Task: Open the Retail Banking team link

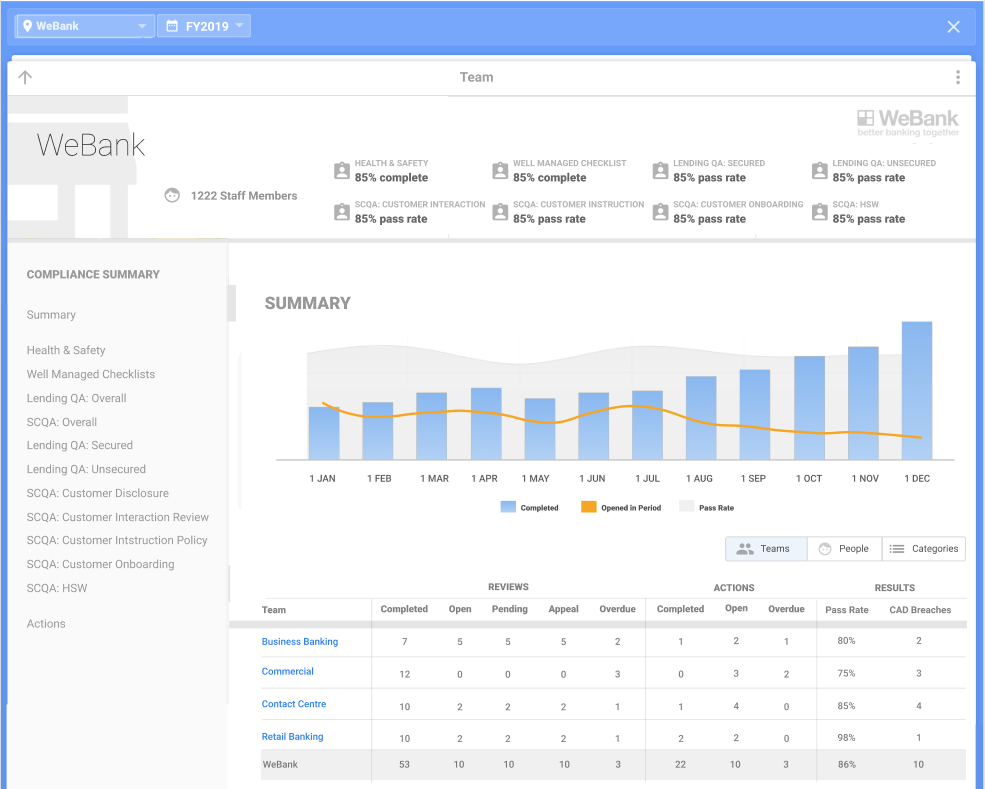Action: [x=292, y=736]
